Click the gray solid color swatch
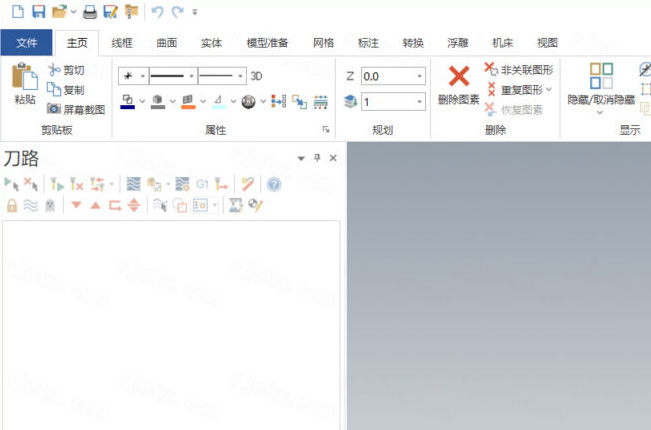Viewport: 651px width, 430px height. click(x=158, y=102)
